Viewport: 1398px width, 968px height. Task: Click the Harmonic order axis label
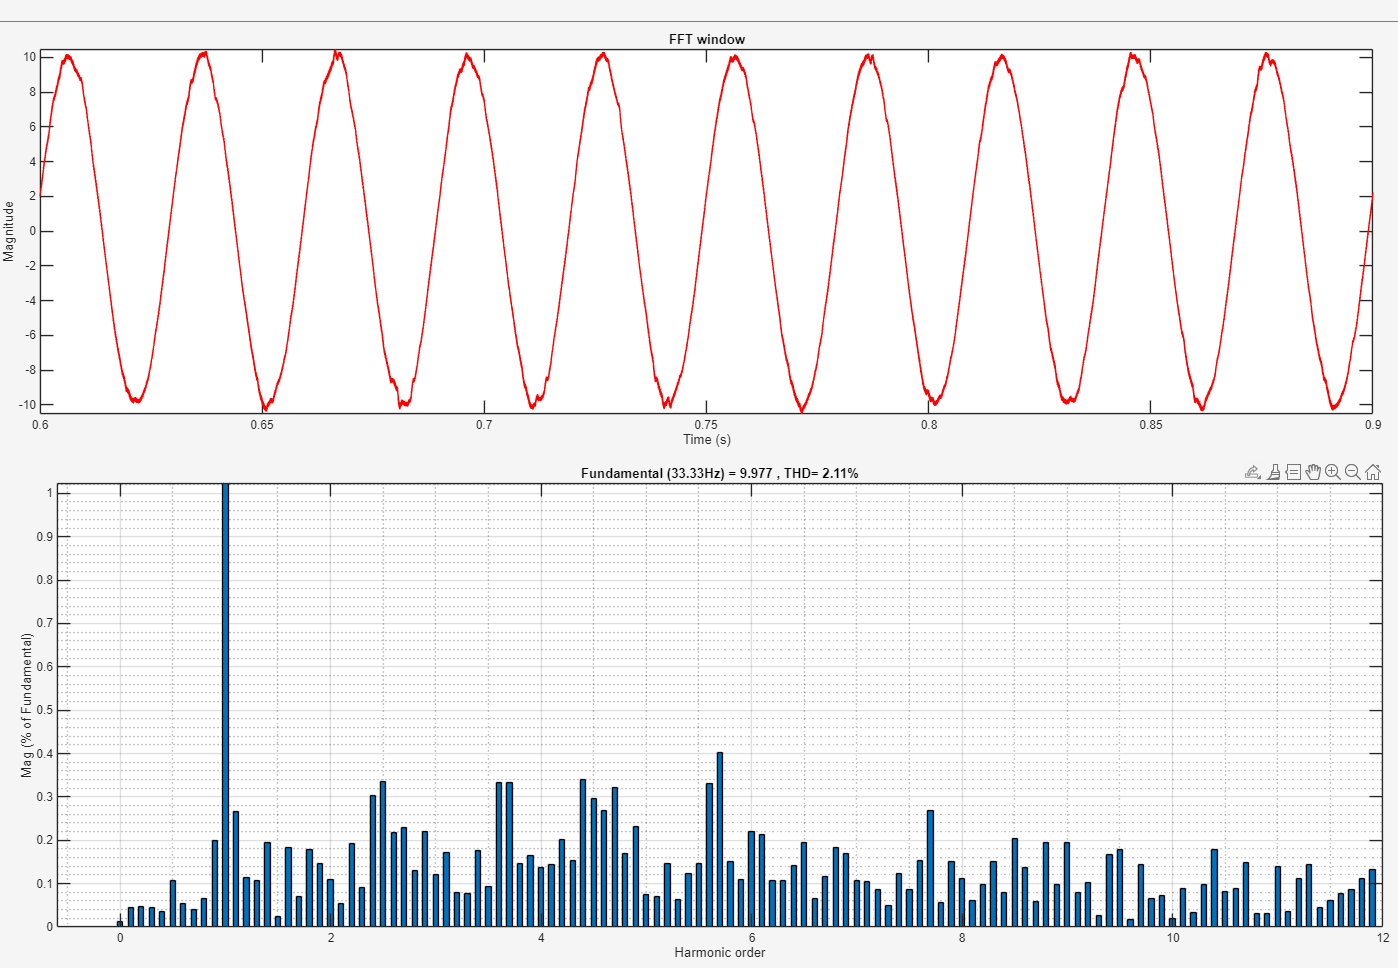719,952
